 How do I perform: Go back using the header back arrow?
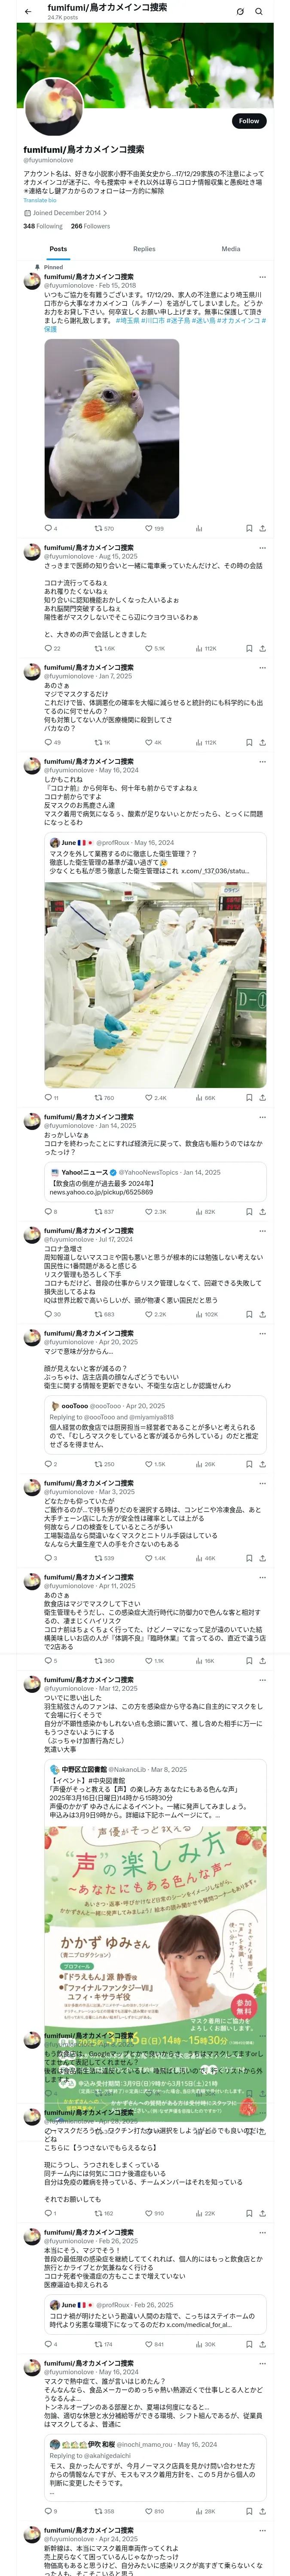coord(28,11)
